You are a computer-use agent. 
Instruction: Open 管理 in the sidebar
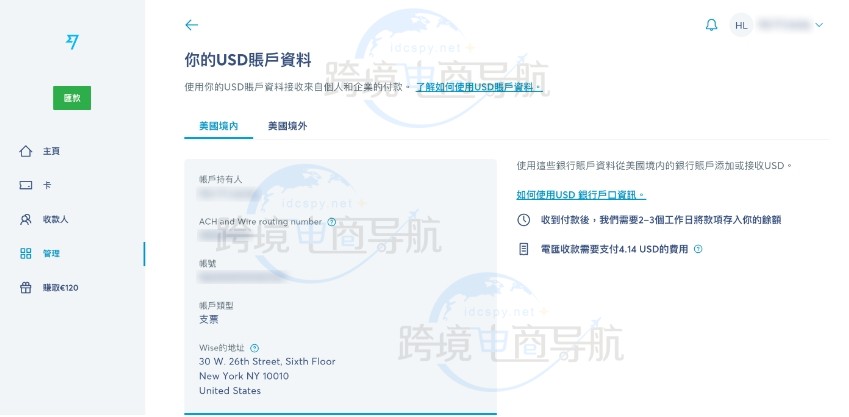(x=51, y=253)
